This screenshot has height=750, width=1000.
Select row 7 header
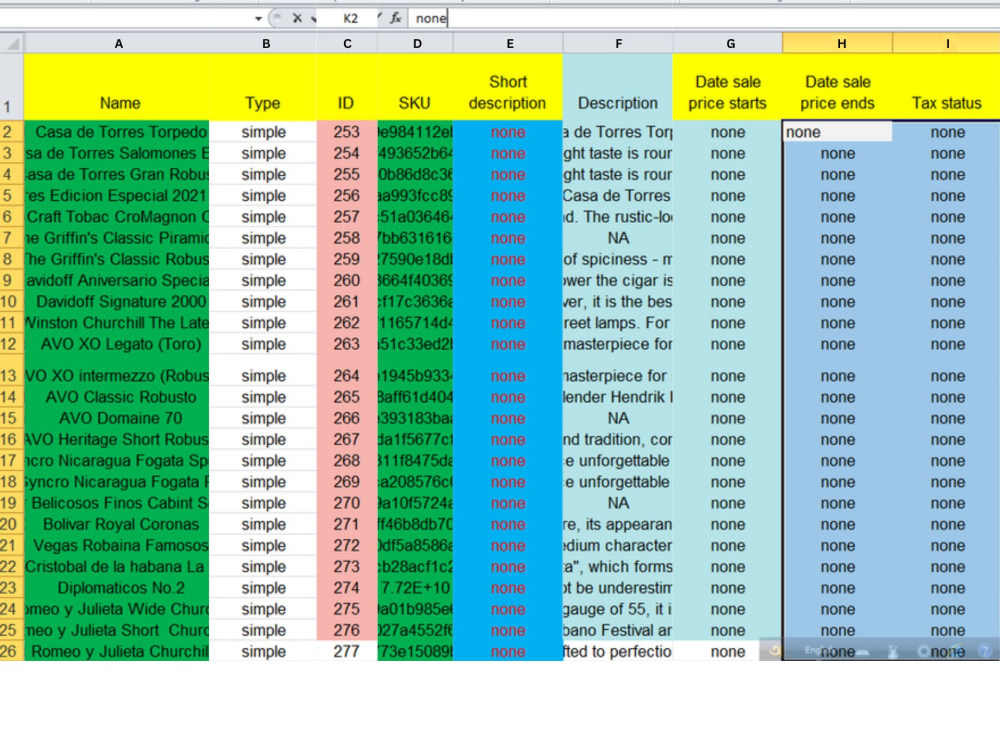[x=11, y=238]
